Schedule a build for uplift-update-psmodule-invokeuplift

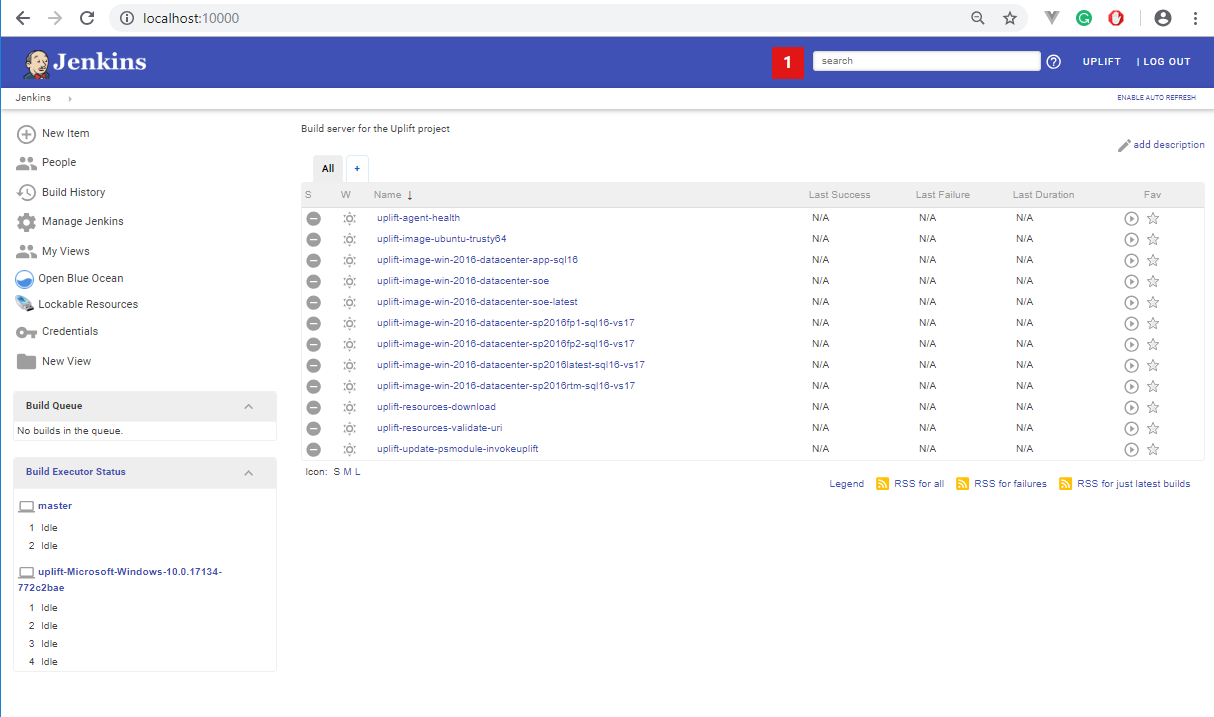click(x=1132, y=449)
